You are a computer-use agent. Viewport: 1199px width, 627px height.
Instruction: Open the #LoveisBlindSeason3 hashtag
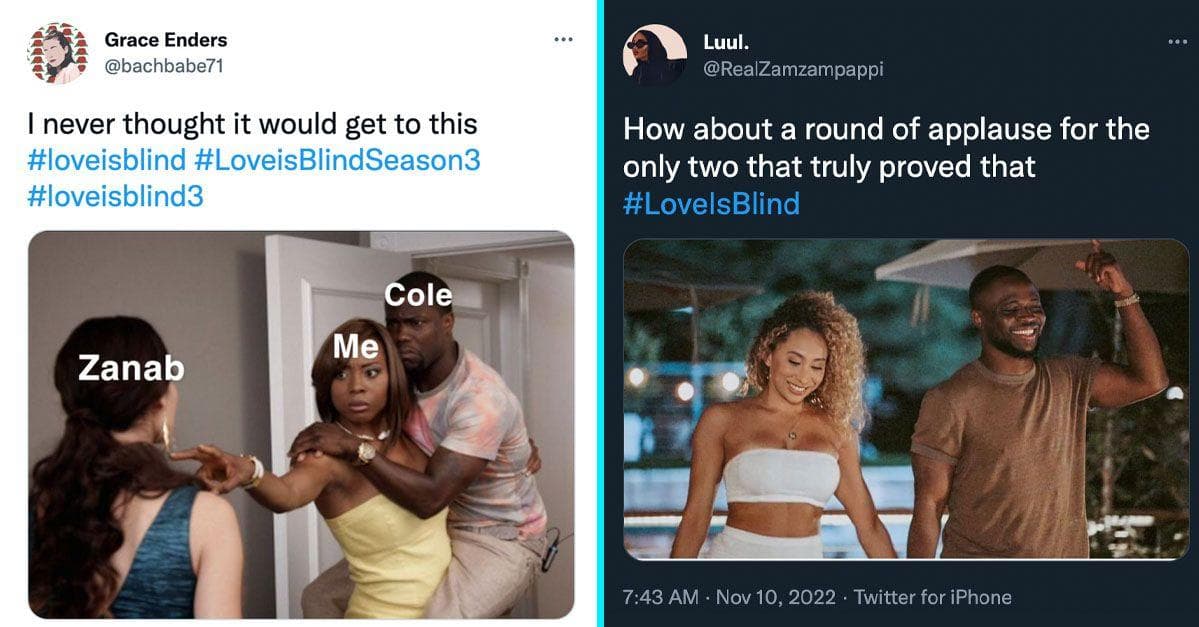click(337, 160)
